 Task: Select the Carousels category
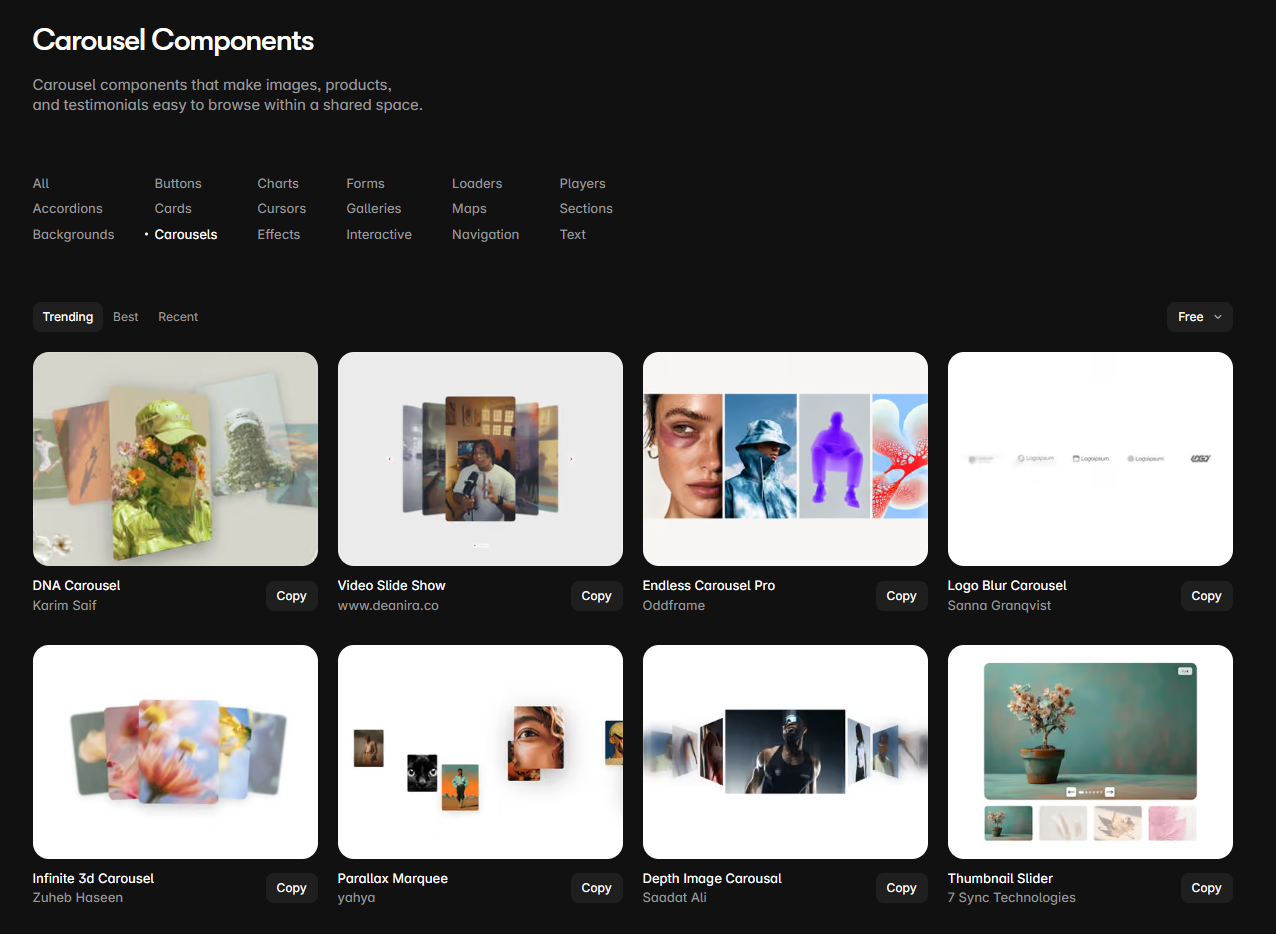click(x=186, y=235)
